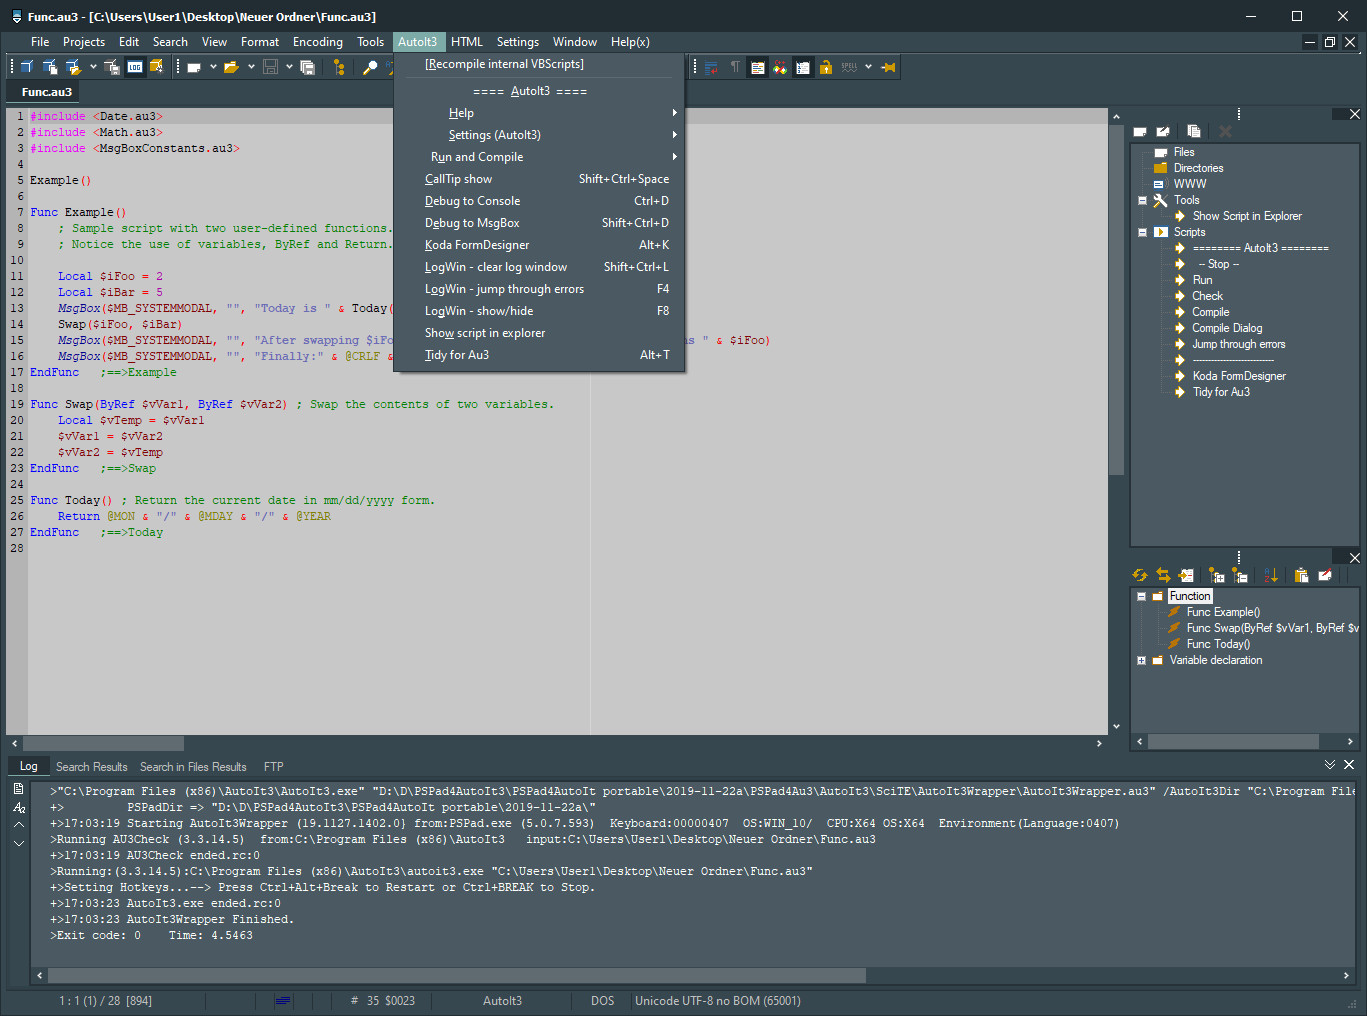The width and height of the screenshot is (1367, 1016).
Task: Switch to Search in Files Results tab
Action: click(x=193, y=767)
